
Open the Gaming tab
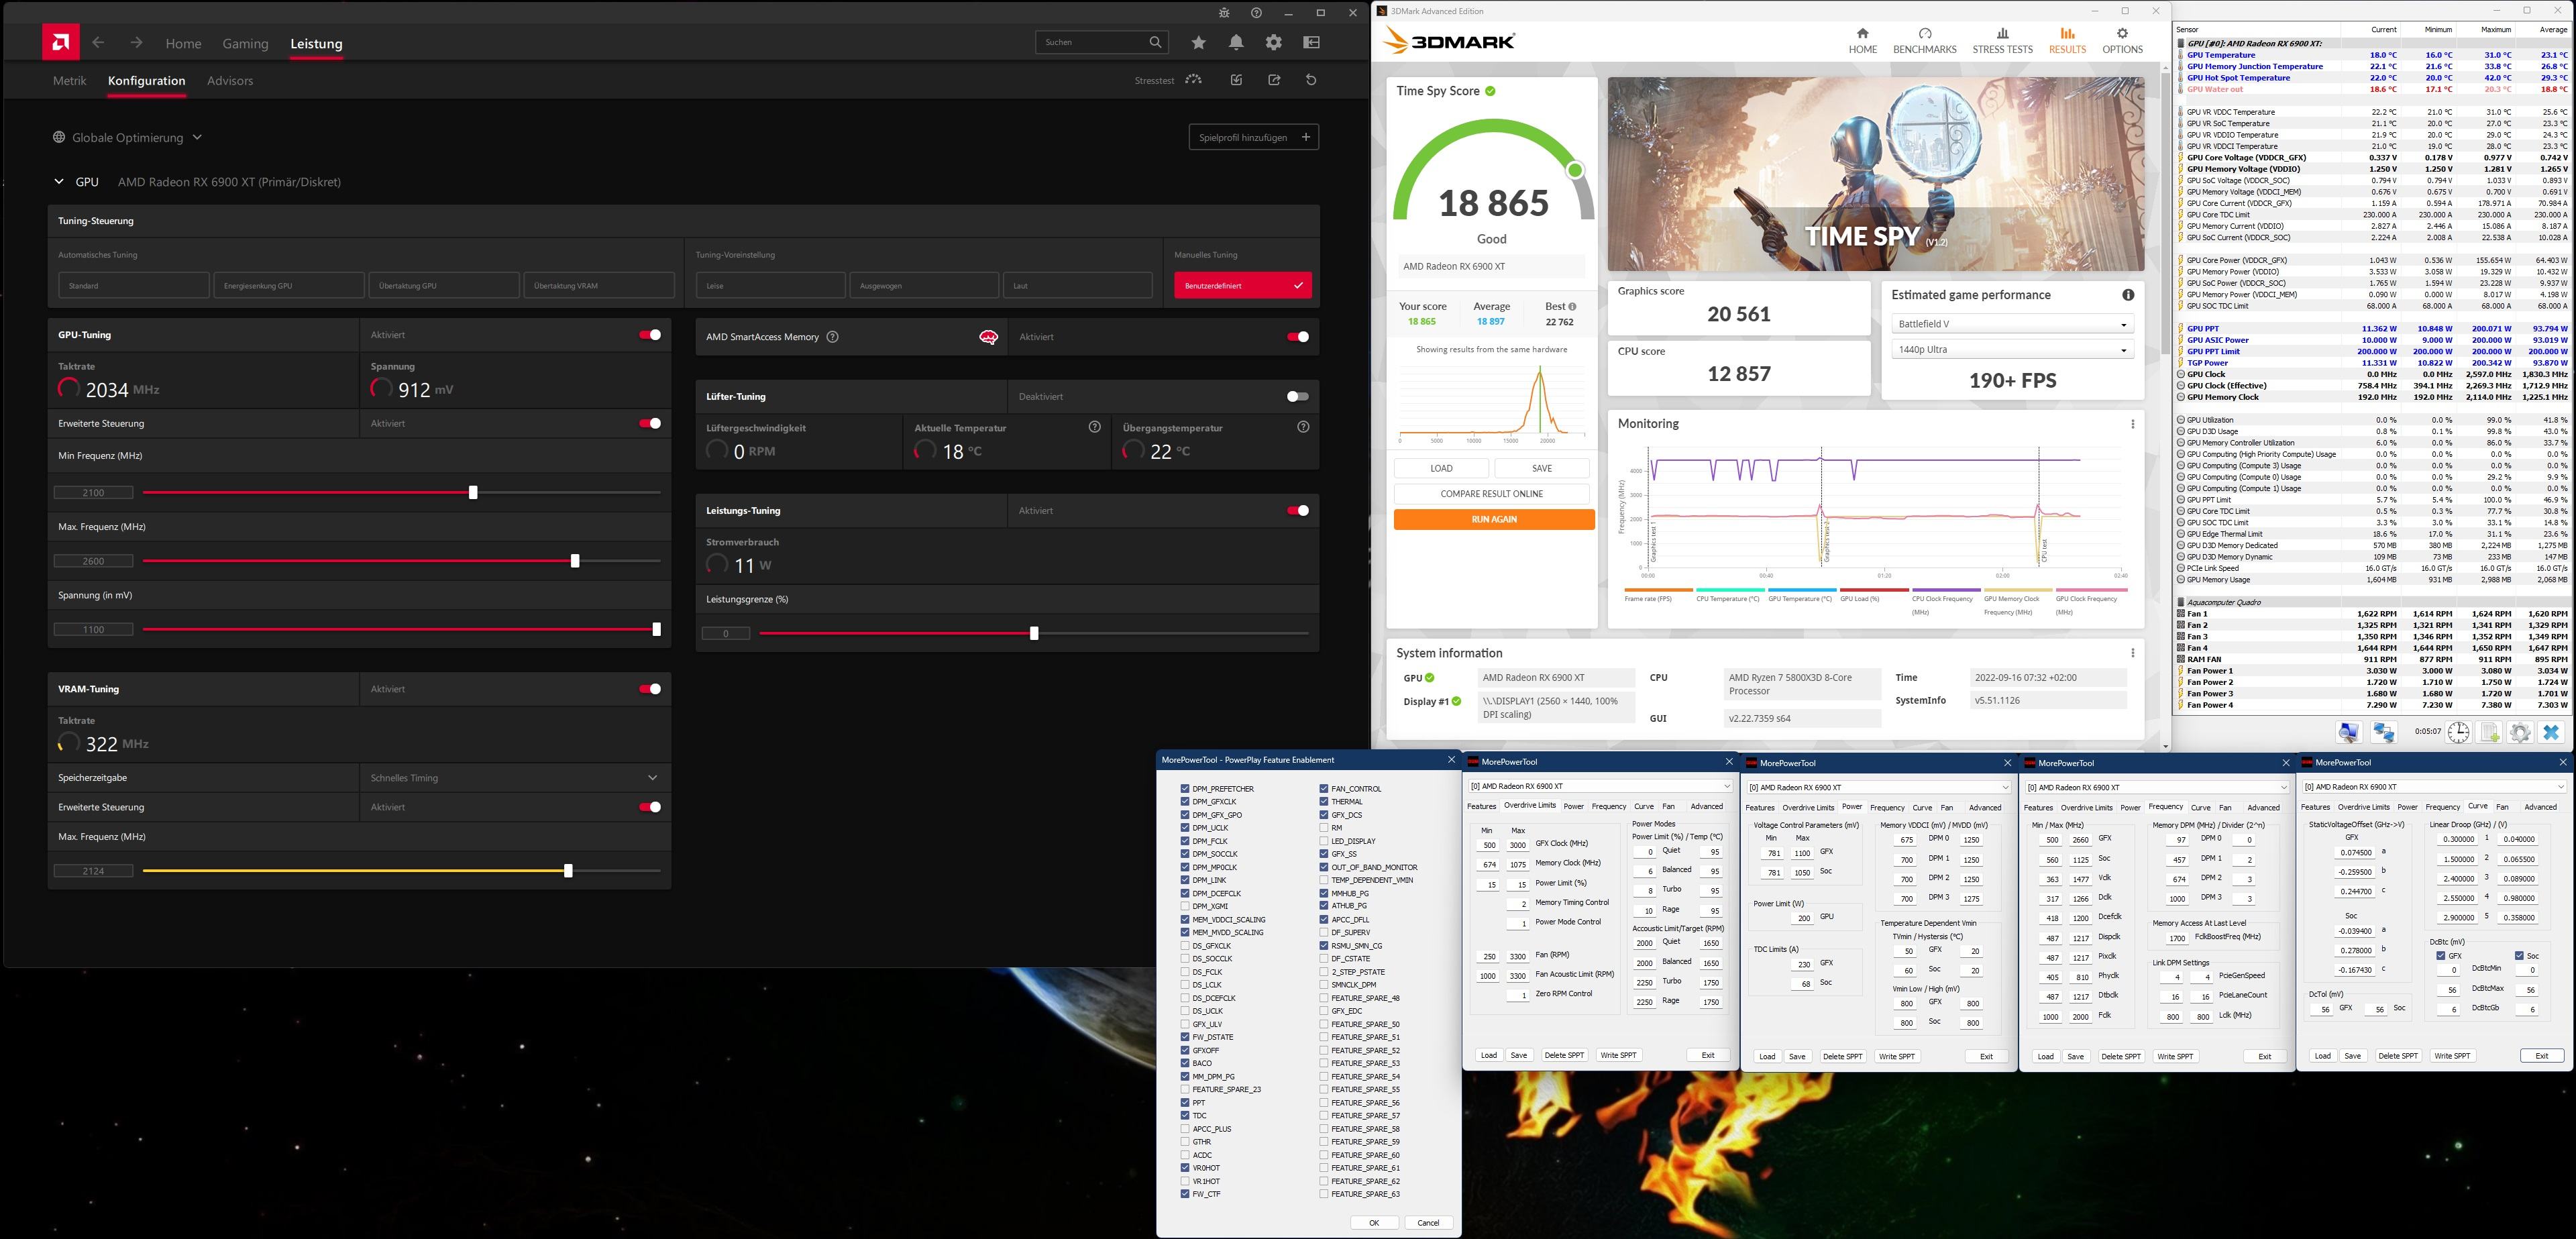point(245,44)
